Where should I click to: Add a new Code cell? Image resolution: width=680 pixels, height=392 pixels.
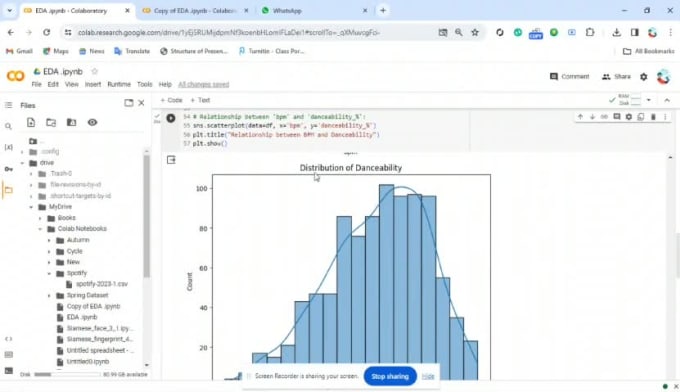171,100
